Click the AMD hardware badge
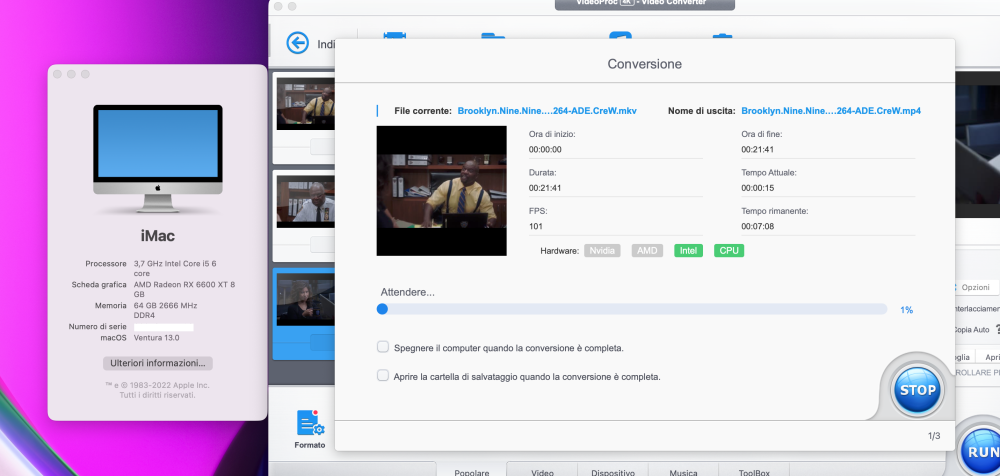The image size is (1000, 476). (x=647, y=251)
